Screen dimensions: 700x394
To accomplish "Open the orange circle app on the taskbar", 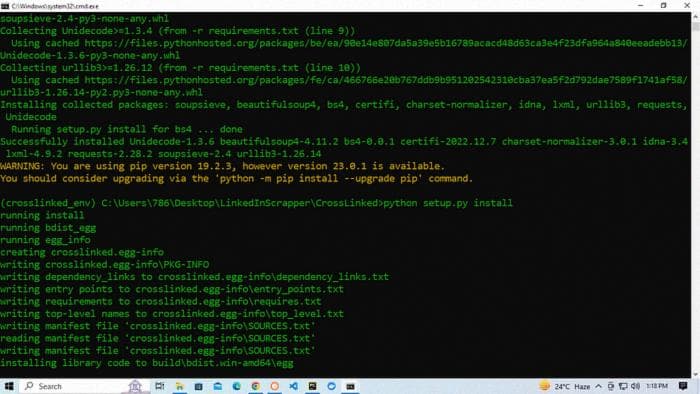I will click(x=275, y=386).
